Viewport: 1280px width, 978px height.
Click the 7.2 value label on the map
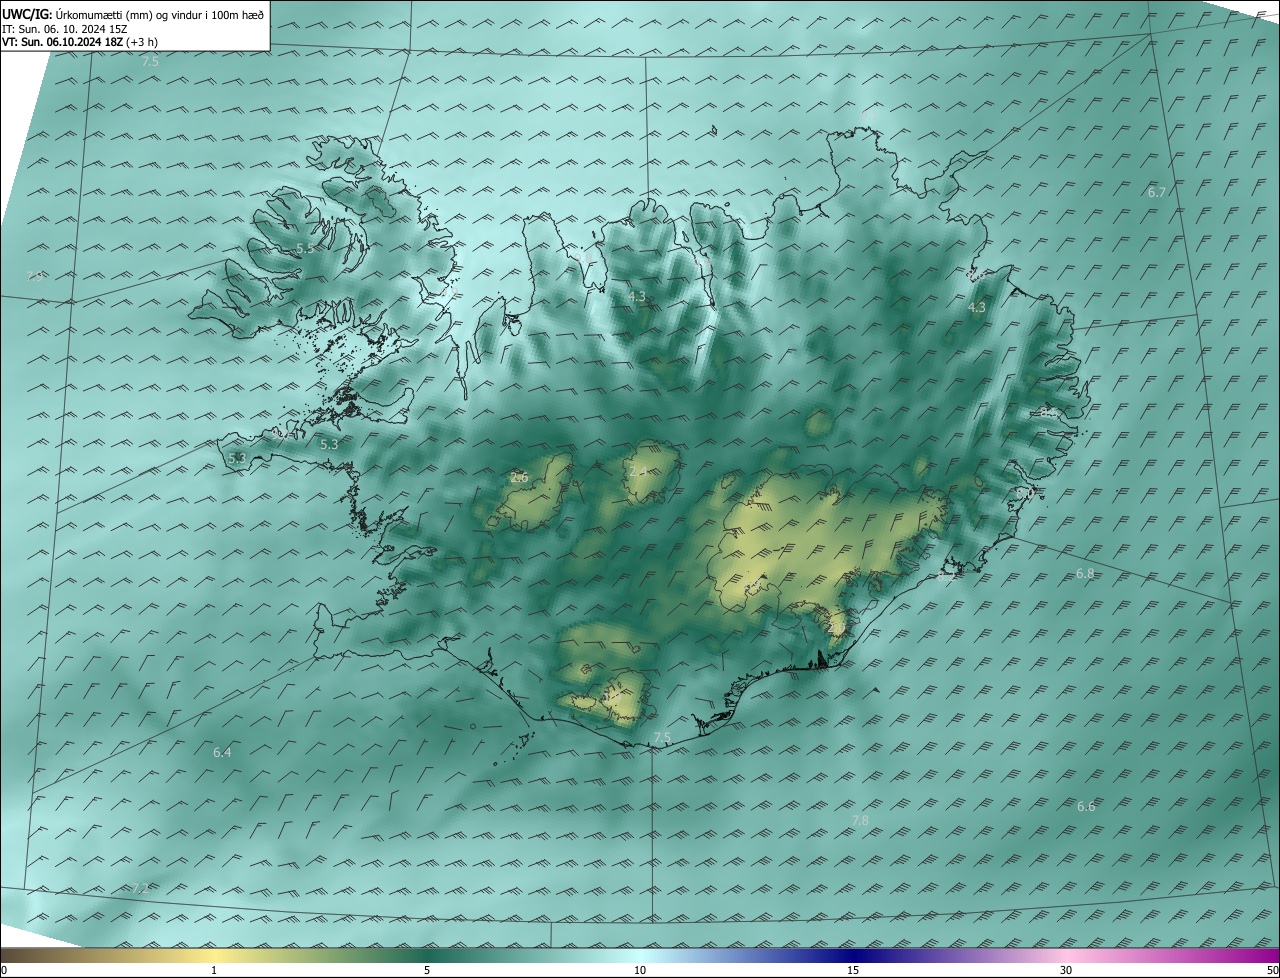point(140,888)
